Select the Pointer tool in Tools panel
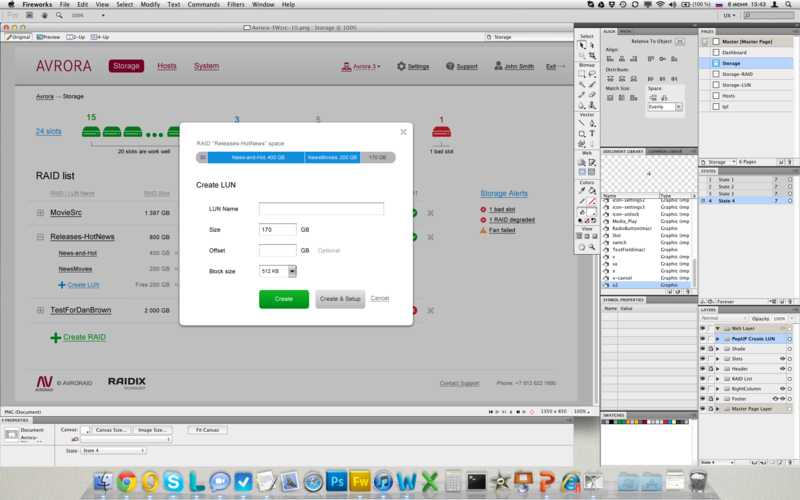 582,45
